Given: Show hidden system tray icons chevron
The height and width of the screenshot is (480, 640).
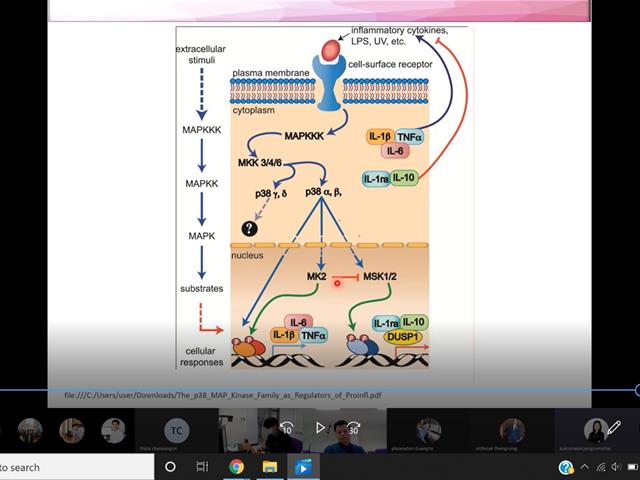Looking at the screenshot, I should click(x=584, y=467).
